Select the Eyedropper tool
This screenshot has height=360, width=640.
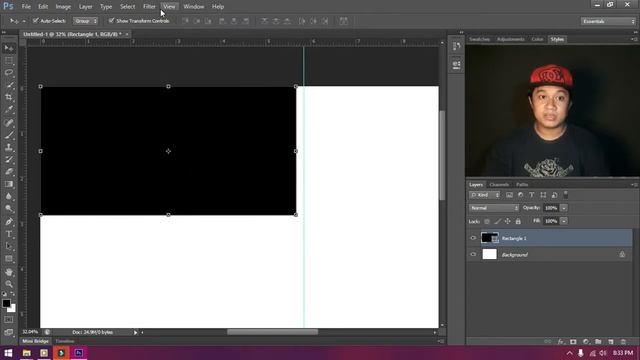pyautogui.click(x=9, y=109)
